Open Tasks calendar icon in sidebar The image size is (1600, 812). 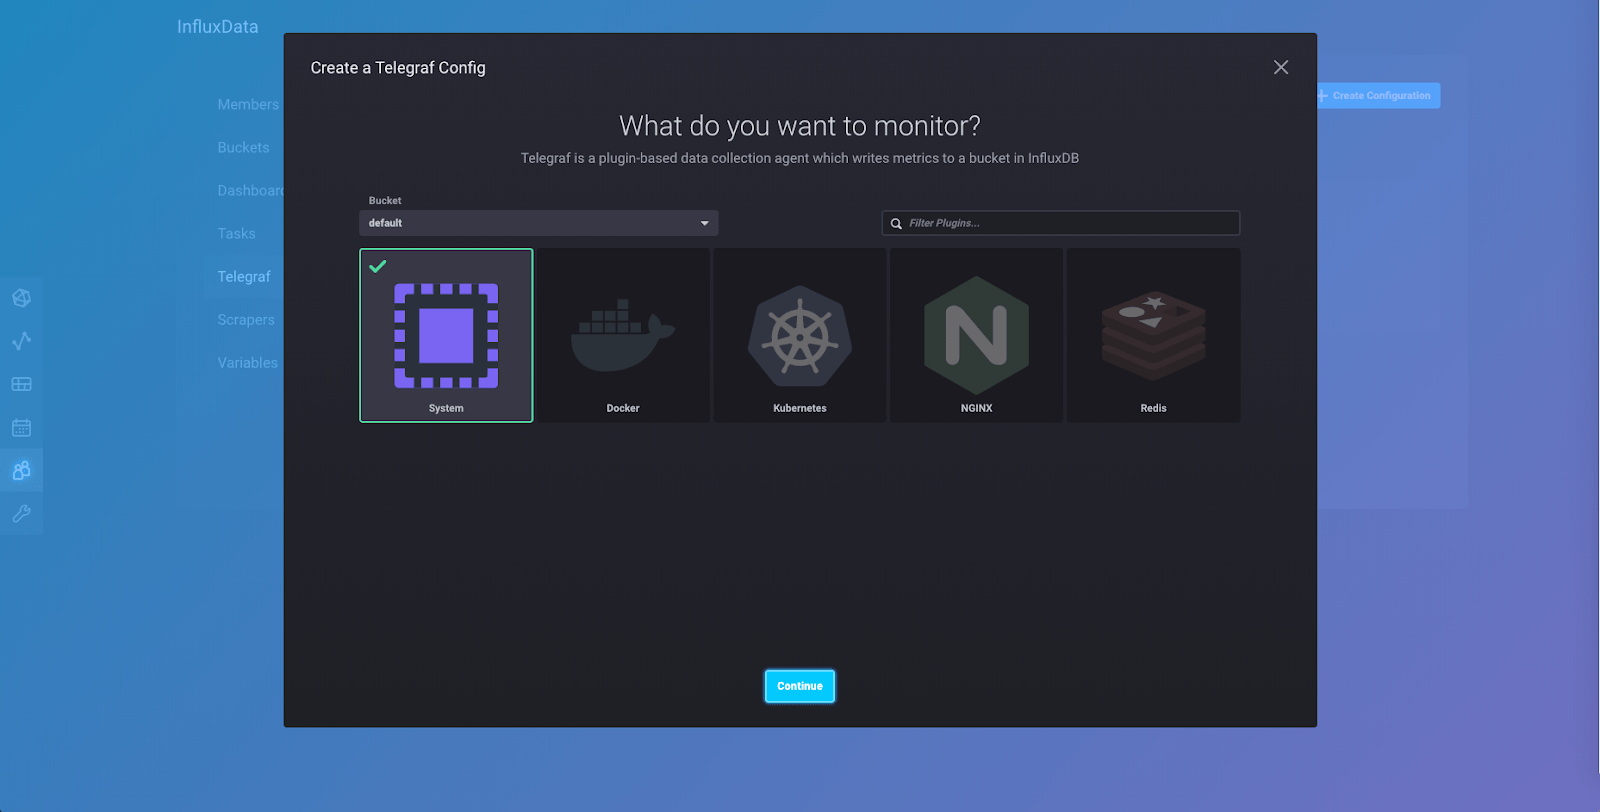pyautogui.click(x=21, y=427)
